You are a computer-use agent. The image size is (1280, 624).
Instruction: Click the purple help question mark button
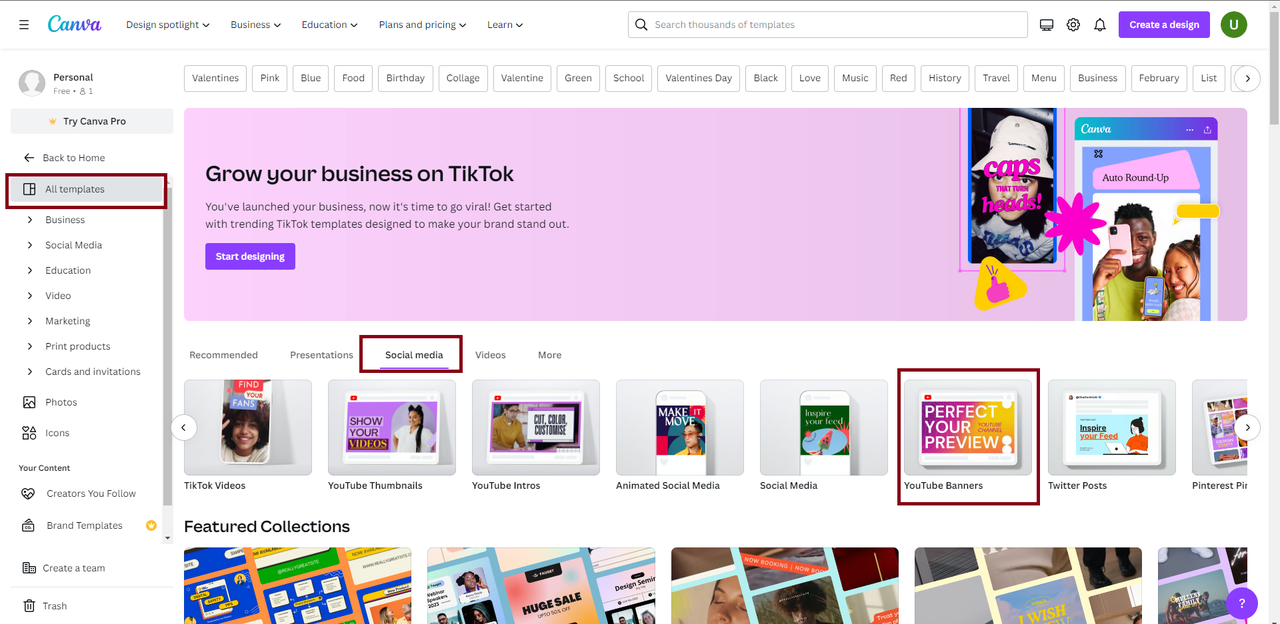click(1241, 603)
